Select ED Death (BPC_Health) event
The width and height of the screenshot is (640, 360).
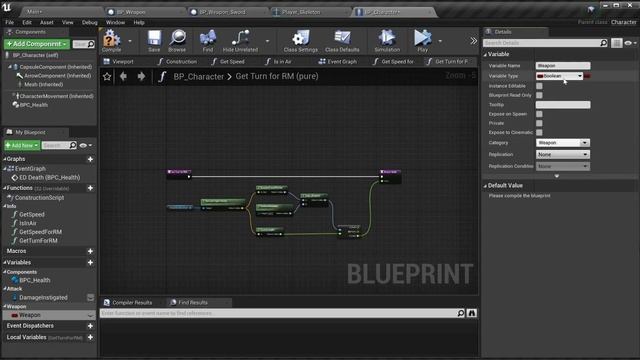coord(49,178)
